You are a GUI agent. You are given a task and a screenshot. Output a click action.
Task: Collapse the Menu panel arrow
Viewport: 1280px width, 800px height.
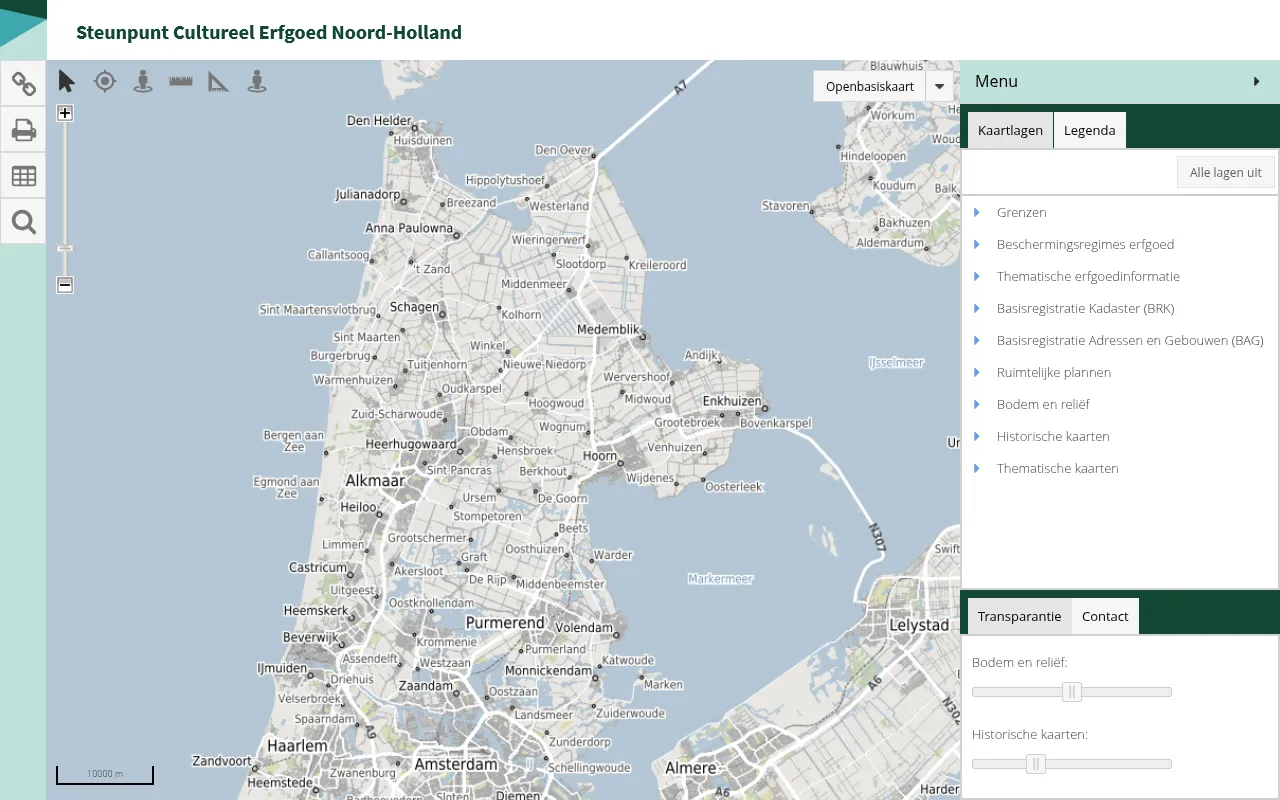1257,82
